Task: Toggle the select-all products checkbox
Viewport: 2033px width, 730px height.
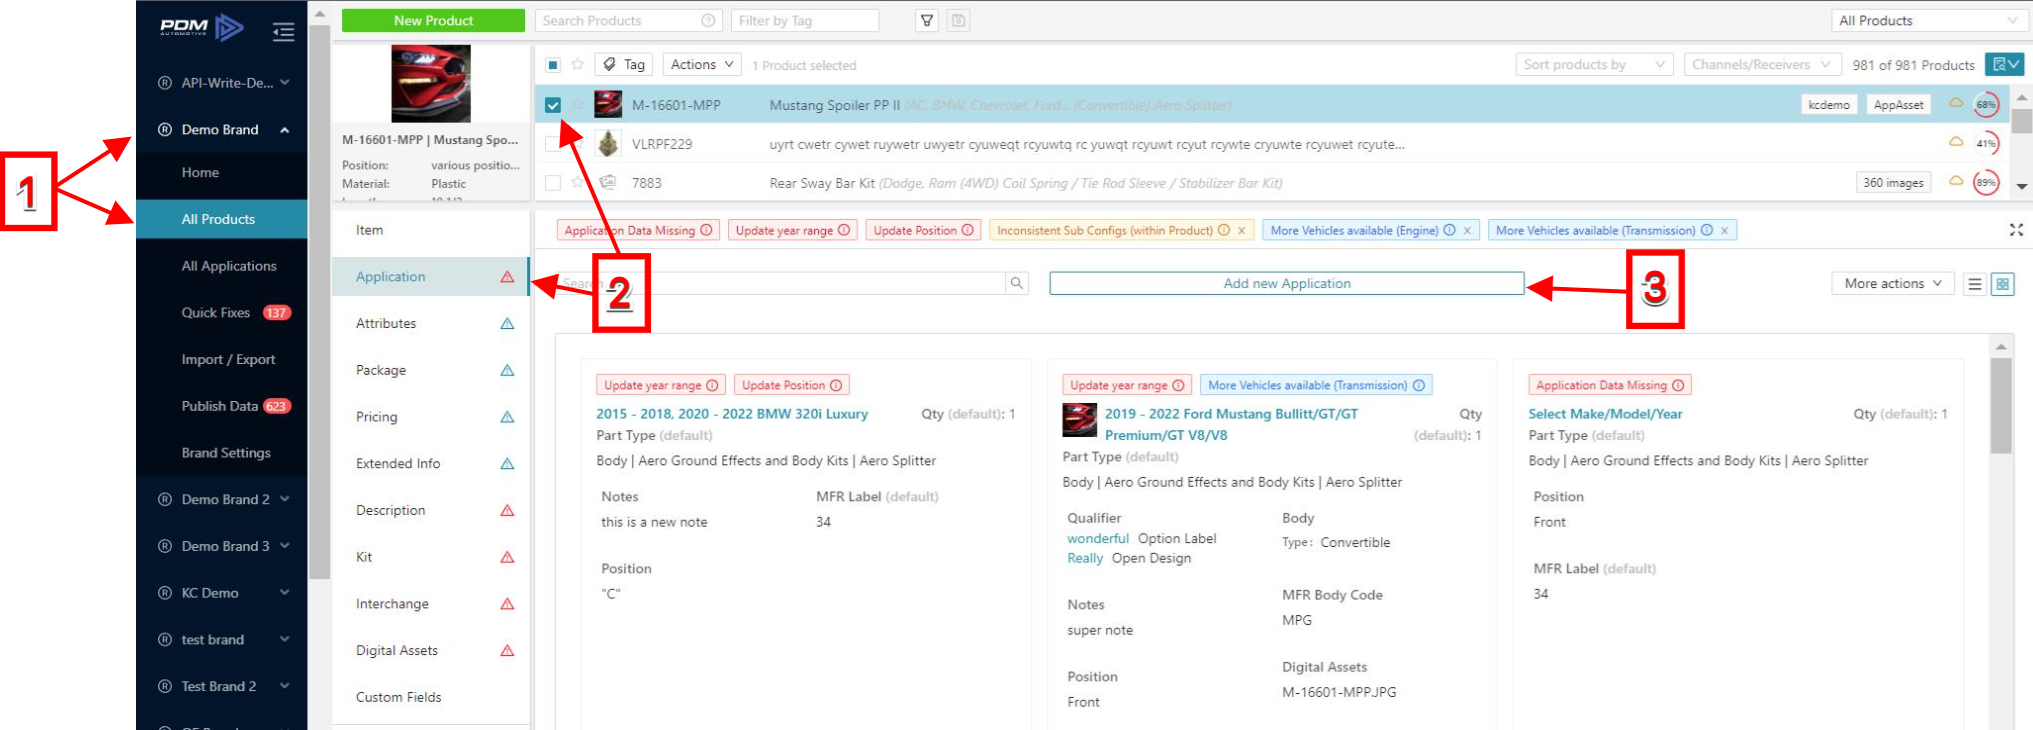Action: click(553, 65)
